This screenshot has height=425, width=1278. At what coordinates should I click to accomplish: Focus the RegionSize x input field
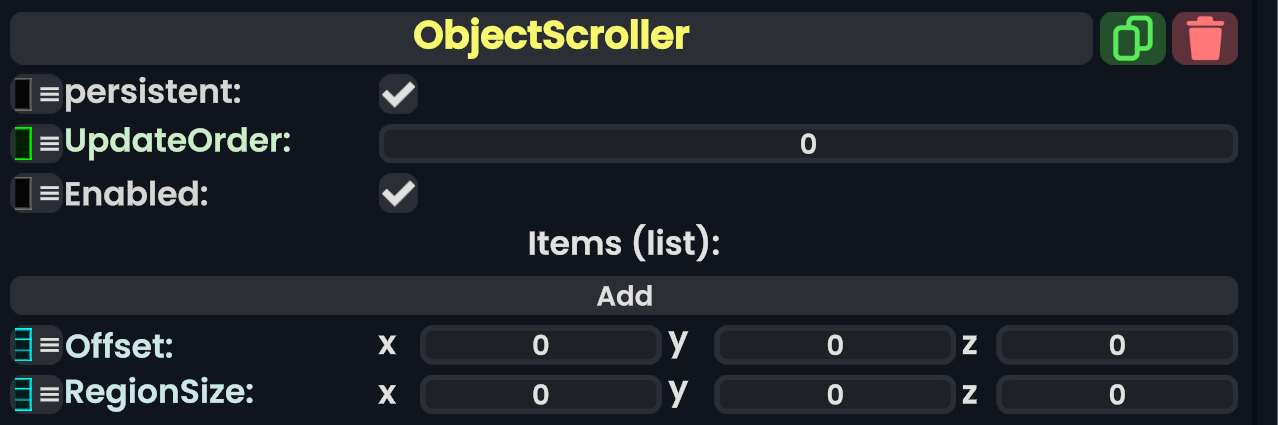[x=540, y=394]
